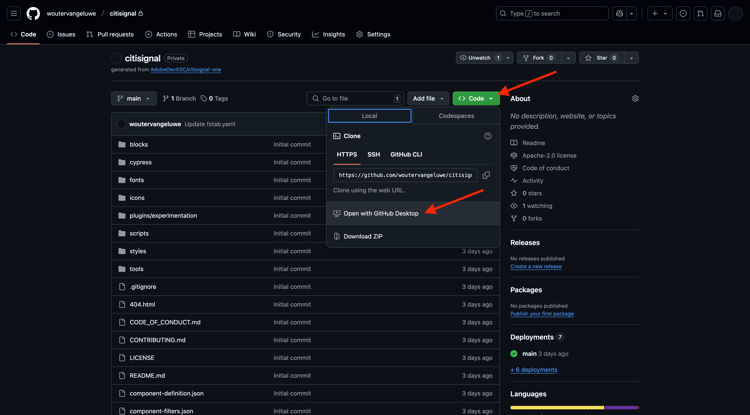Open the notifications inbox icon

click(717, 13)
